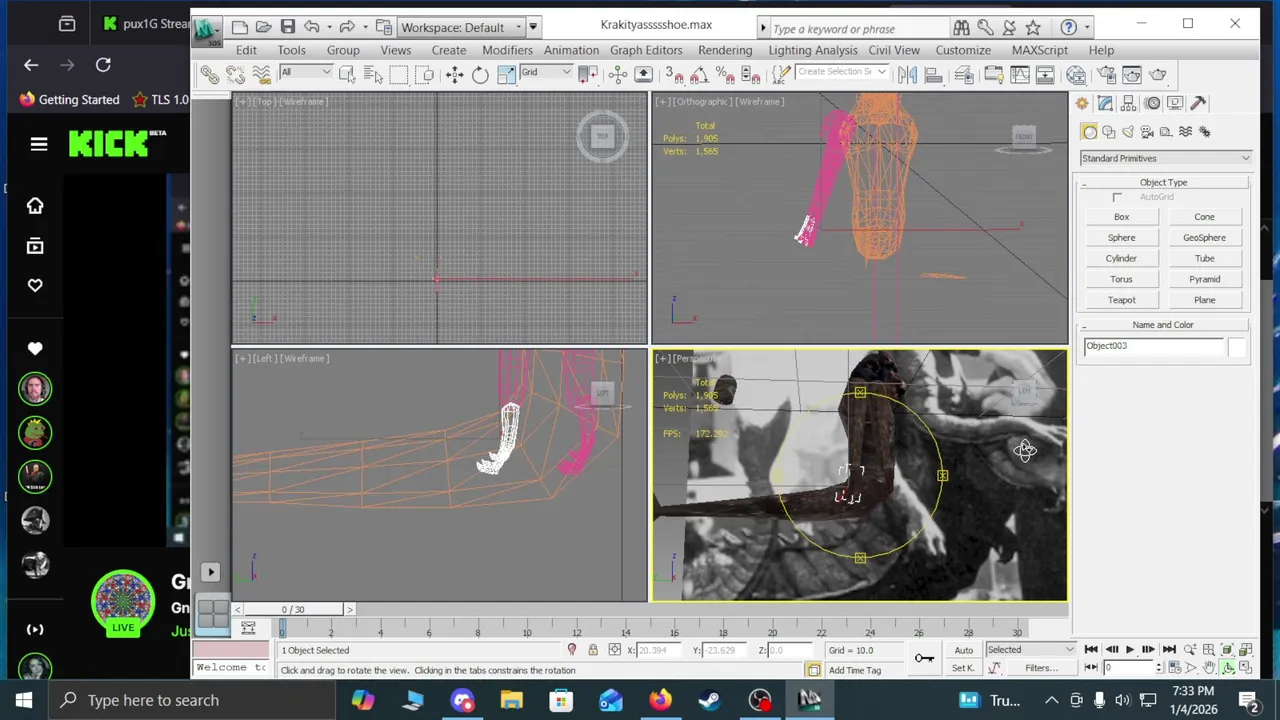Toggle Window/Crossing selection mode
The height and width of the screenshot is (720, 1280).
point(425,75)
